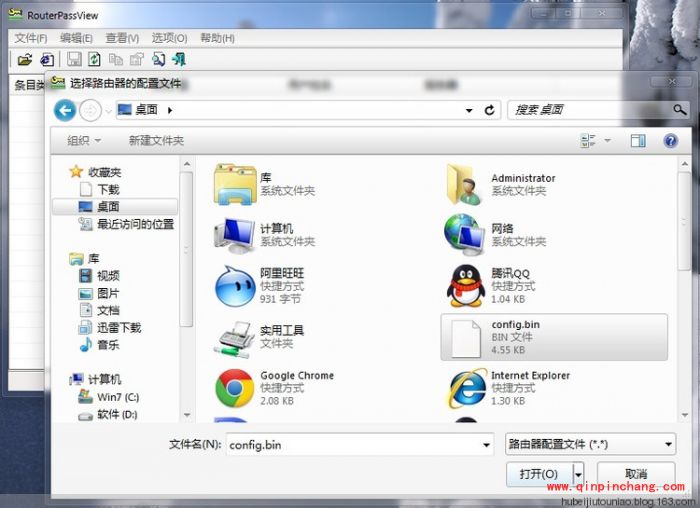The height and width of the screenshot is (508, 700).
Task: Click the 搜索 桌面 search field
Action: click(592, 110)
